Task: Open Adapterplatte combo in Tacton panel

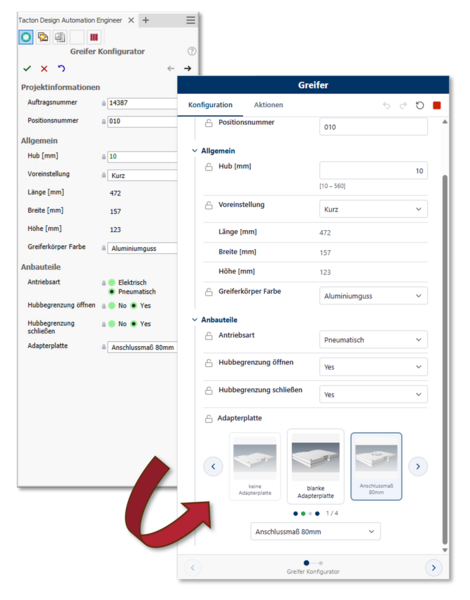Action: click(142, 347)
